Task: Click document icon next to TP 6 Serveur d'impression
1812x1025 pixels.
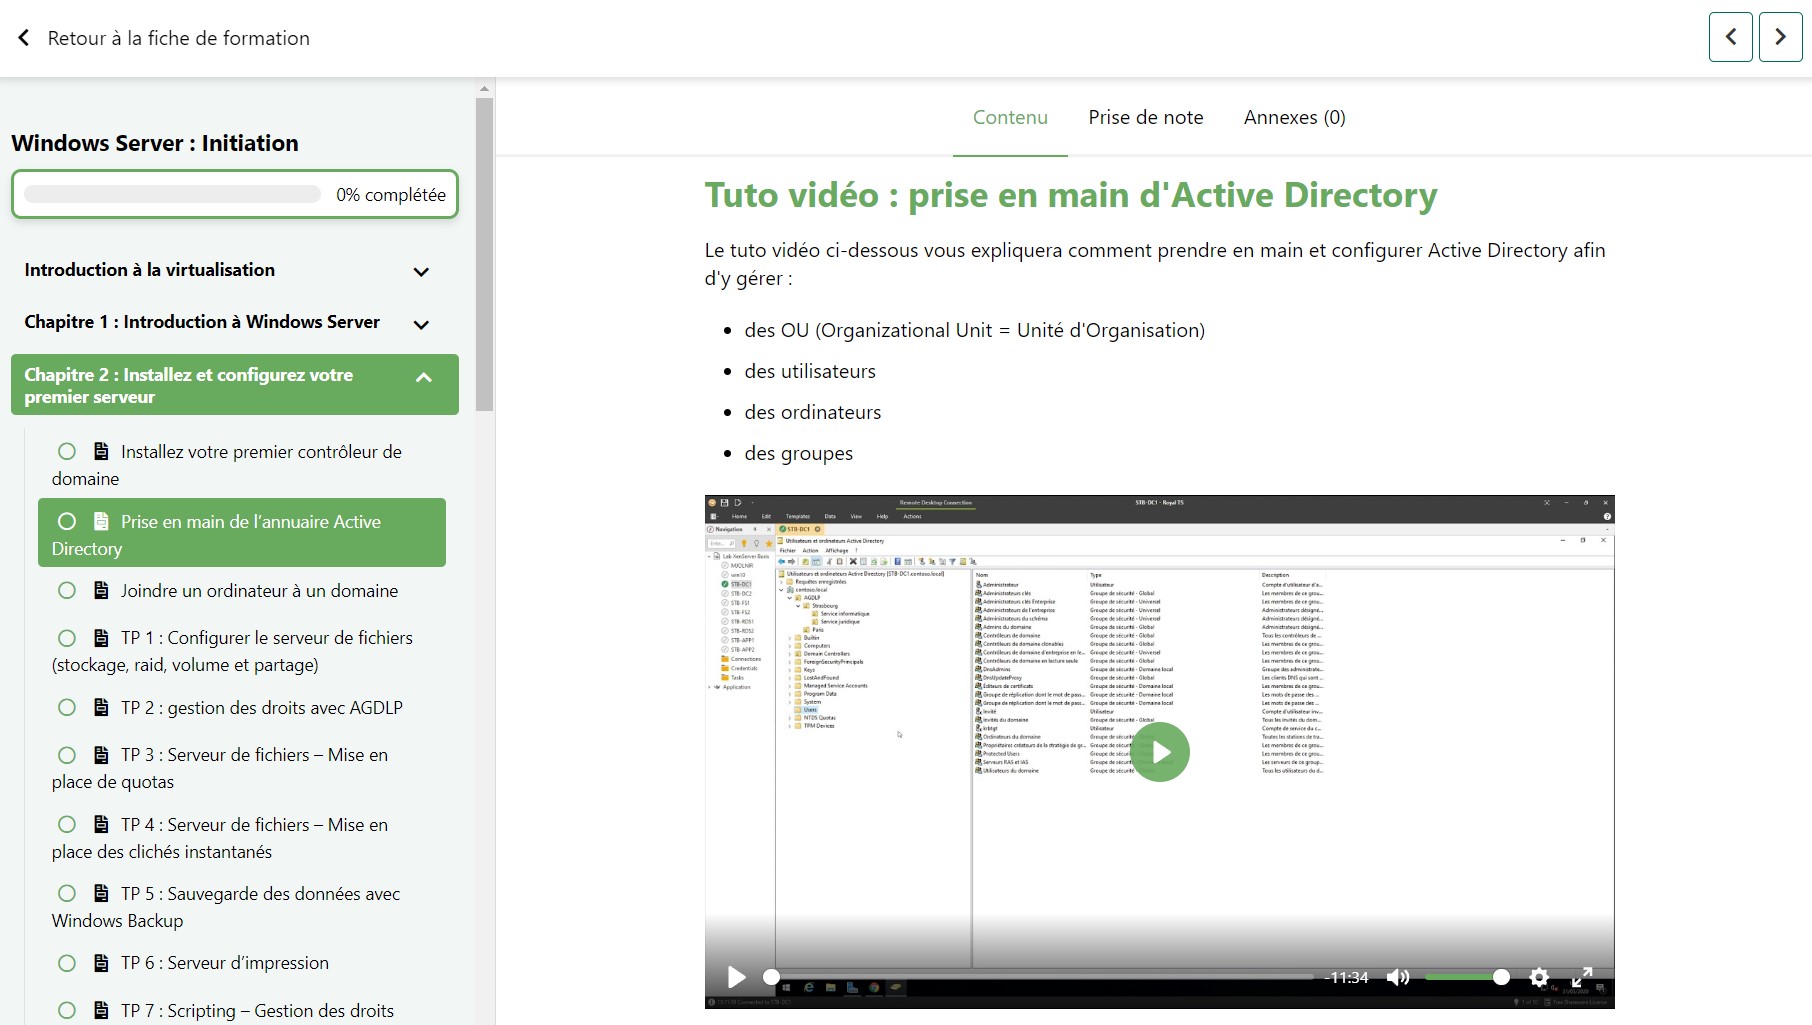Action: pyautogui.click(x=101, y=963)
